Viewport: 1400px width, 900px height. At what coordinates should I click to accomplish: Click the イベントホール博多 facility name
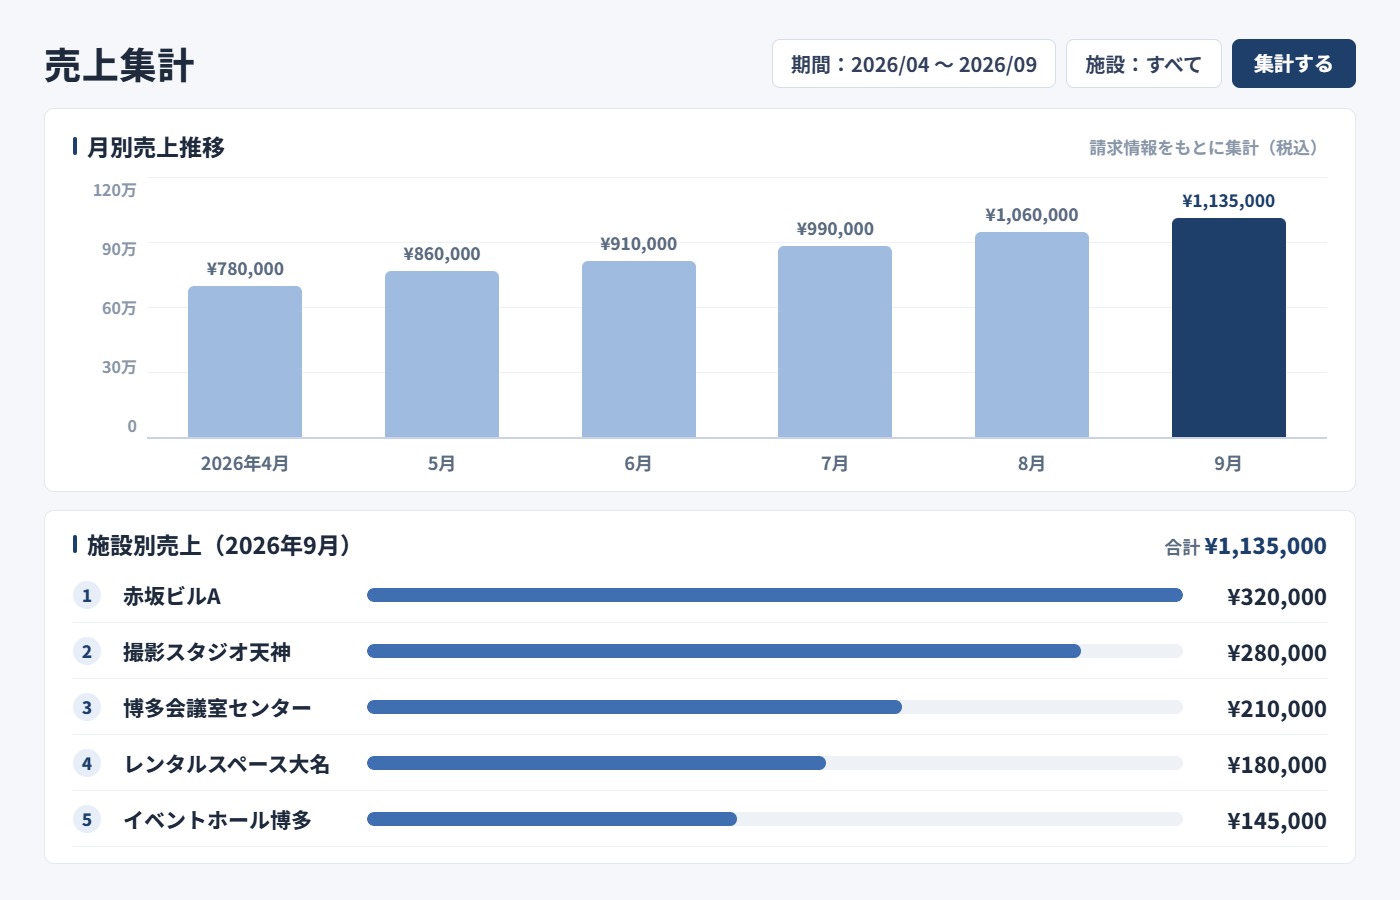[217, 820]
